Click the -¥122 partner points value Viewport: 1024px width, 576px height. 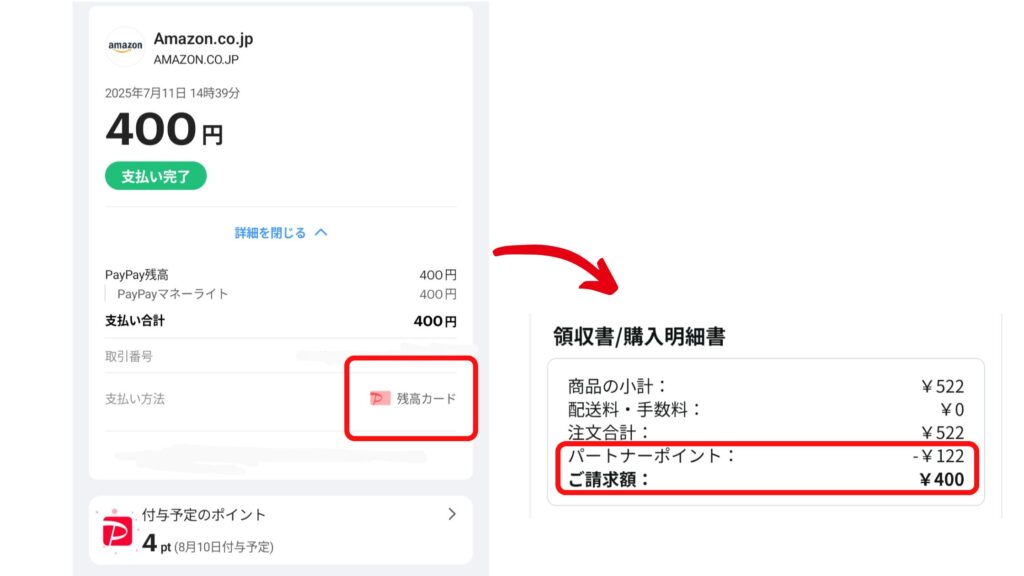[938, 456]
